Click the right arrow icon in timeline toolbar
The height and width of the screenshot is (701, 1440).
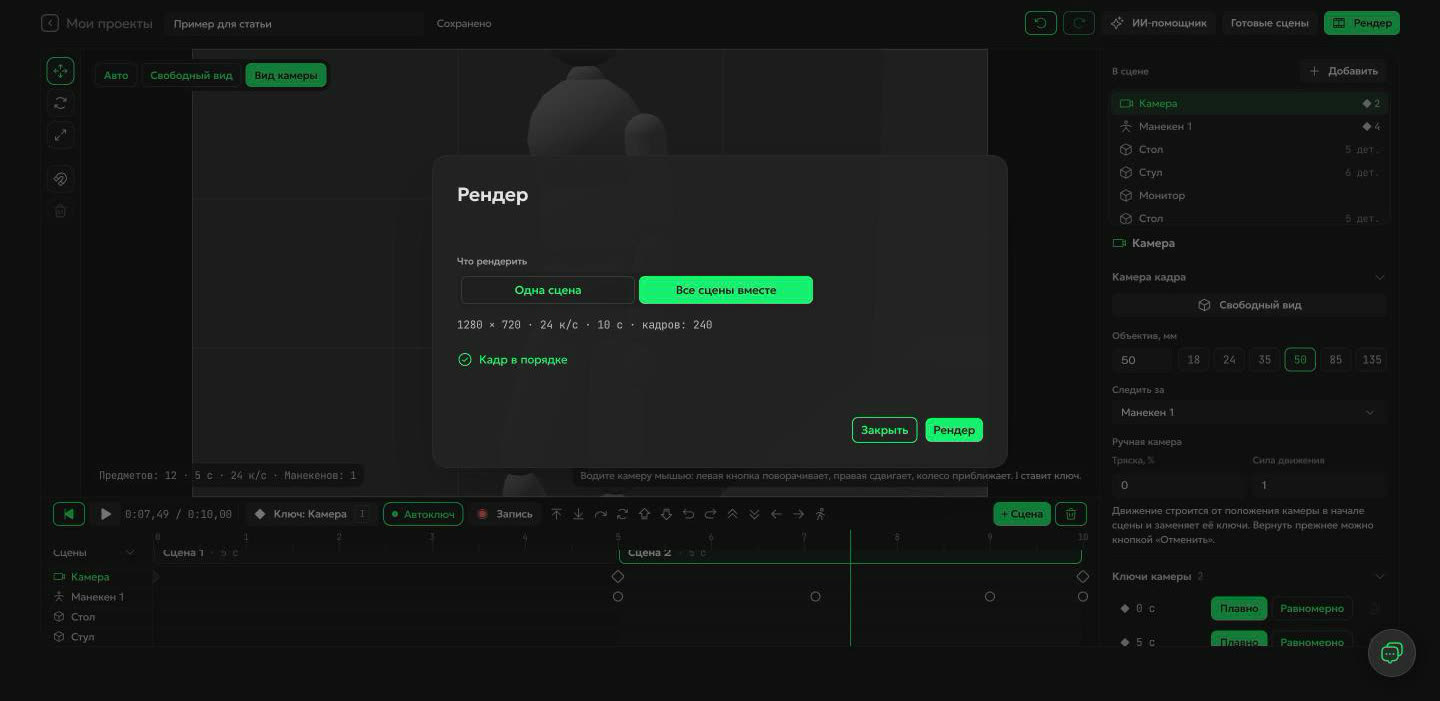pyautogui.click(x=798, y=514)
